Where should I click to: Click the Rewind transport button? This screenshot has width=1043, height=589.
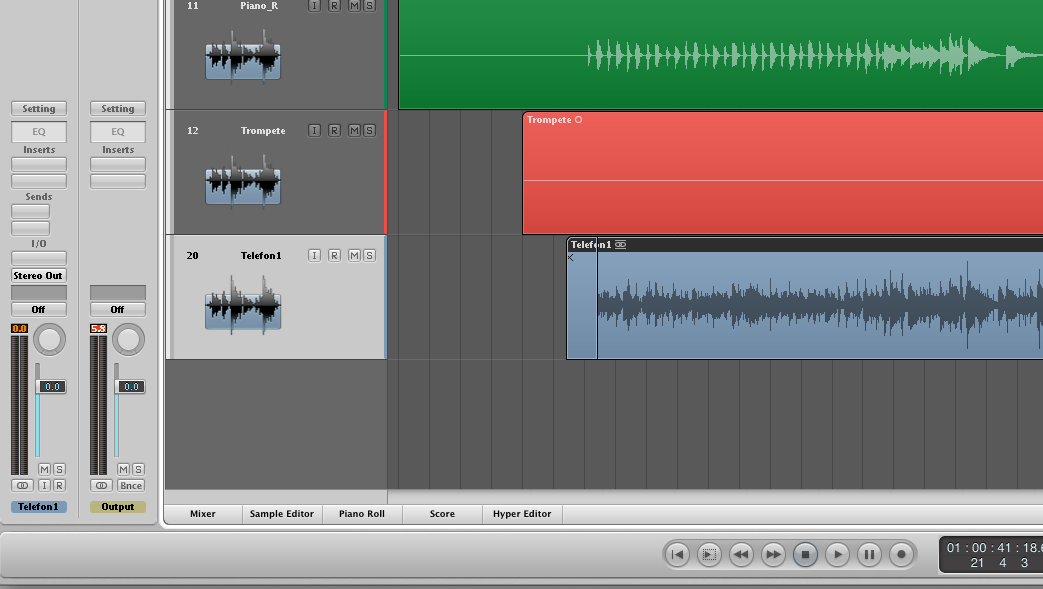tap(741, 554)
